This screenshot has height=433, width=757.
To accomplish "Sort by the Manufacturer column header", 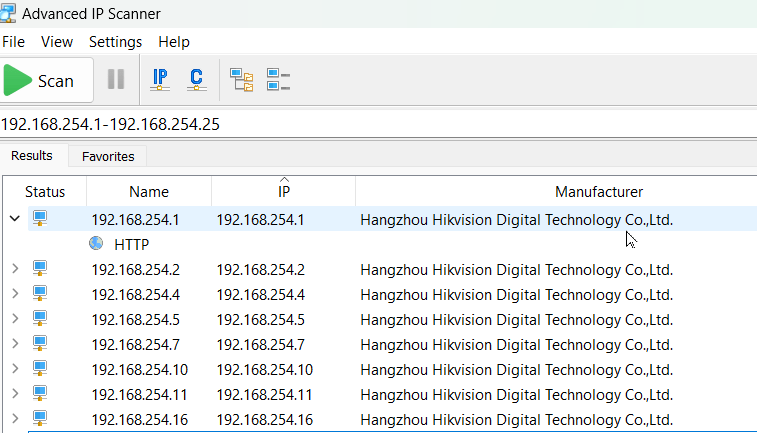I will (x=598, y=192).
